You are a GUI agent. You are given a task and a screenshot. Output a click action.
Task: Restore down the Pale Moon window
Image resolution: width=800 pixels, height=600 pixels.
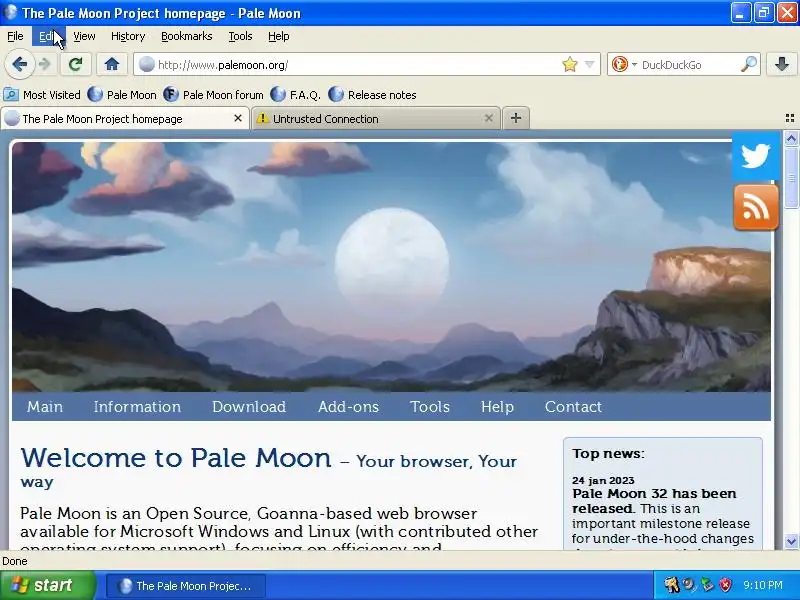[764, 13]
